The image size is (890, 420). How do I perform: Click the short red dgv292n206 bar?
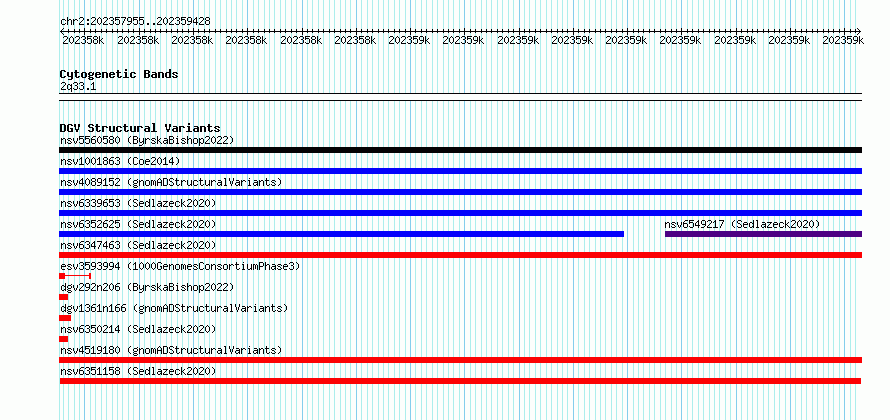tap(64, 297)
